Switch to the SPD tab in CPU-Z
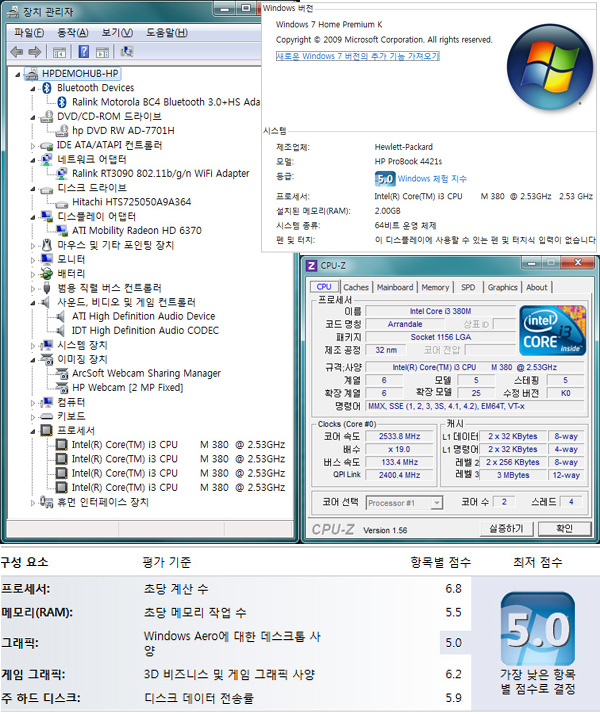 (468, 287)
